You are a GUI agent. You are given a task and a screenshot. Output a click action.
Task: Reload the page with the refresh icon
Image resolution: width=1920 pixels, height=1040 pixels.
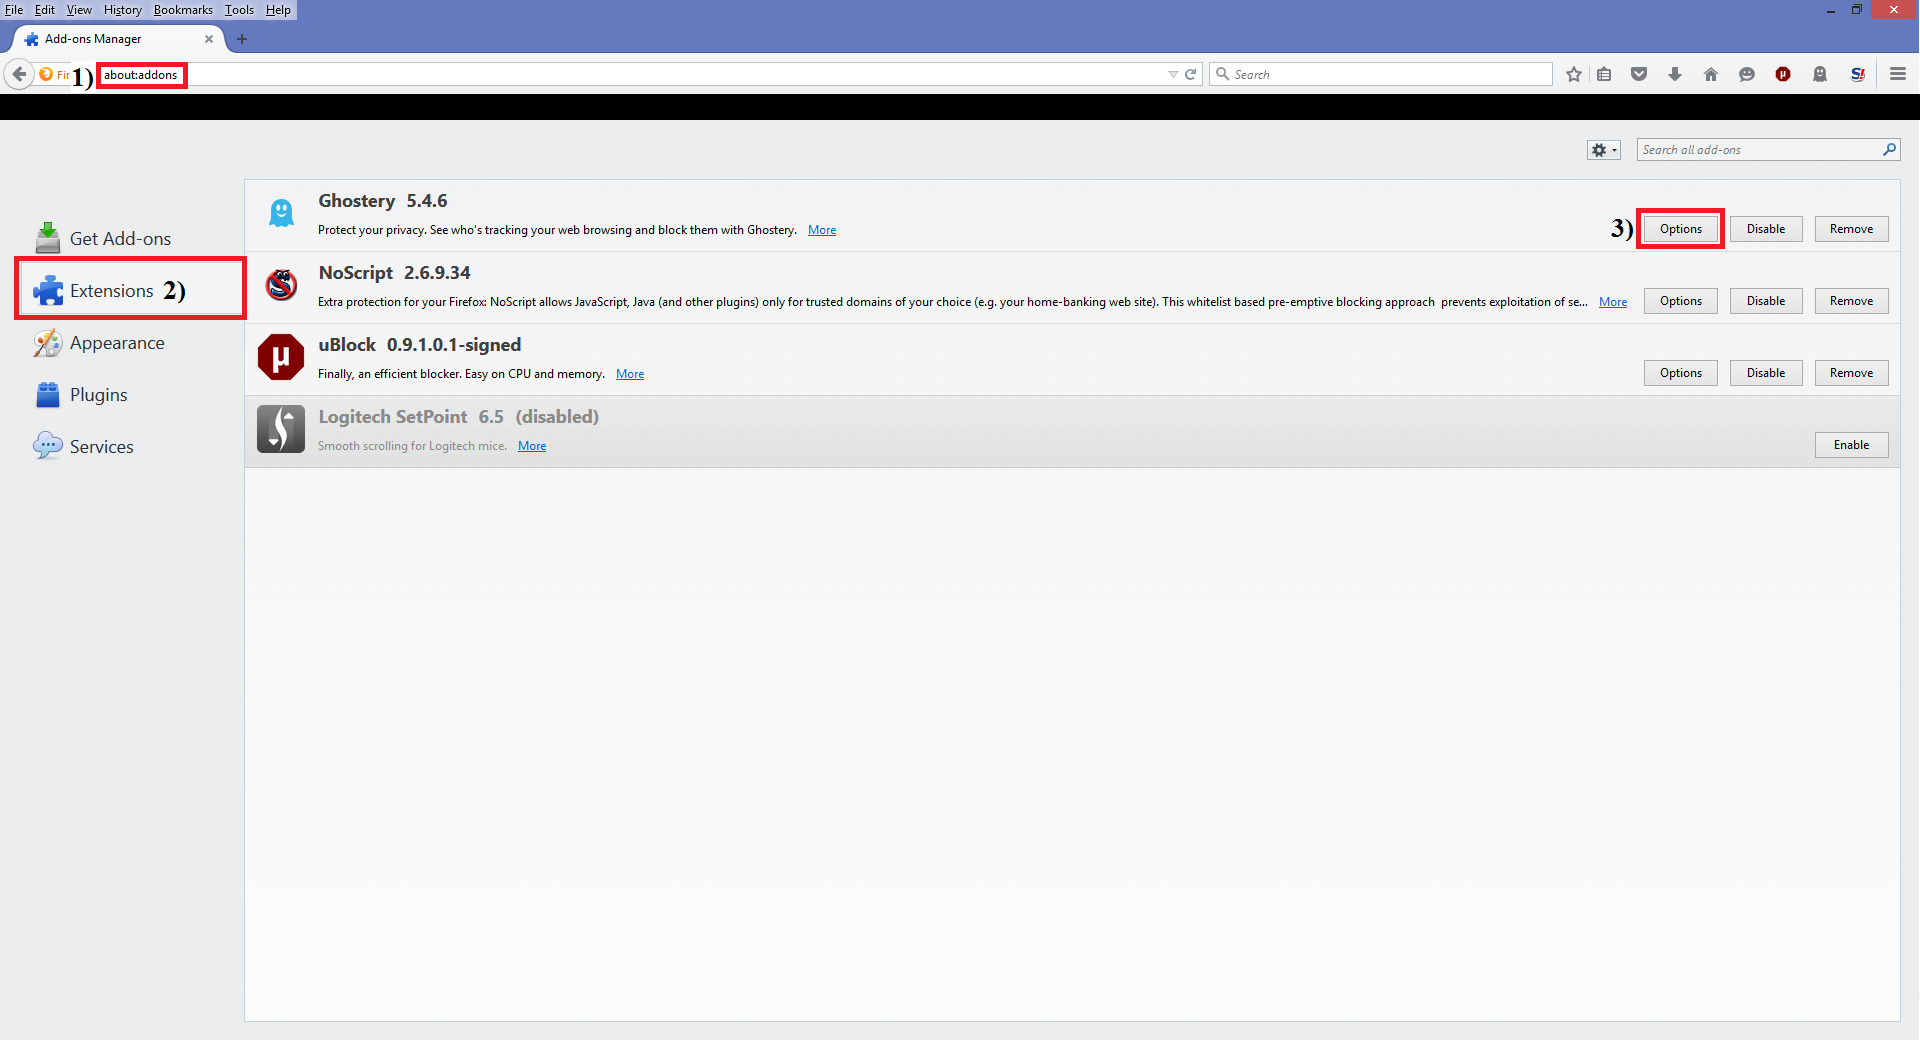coord(1191,75)
